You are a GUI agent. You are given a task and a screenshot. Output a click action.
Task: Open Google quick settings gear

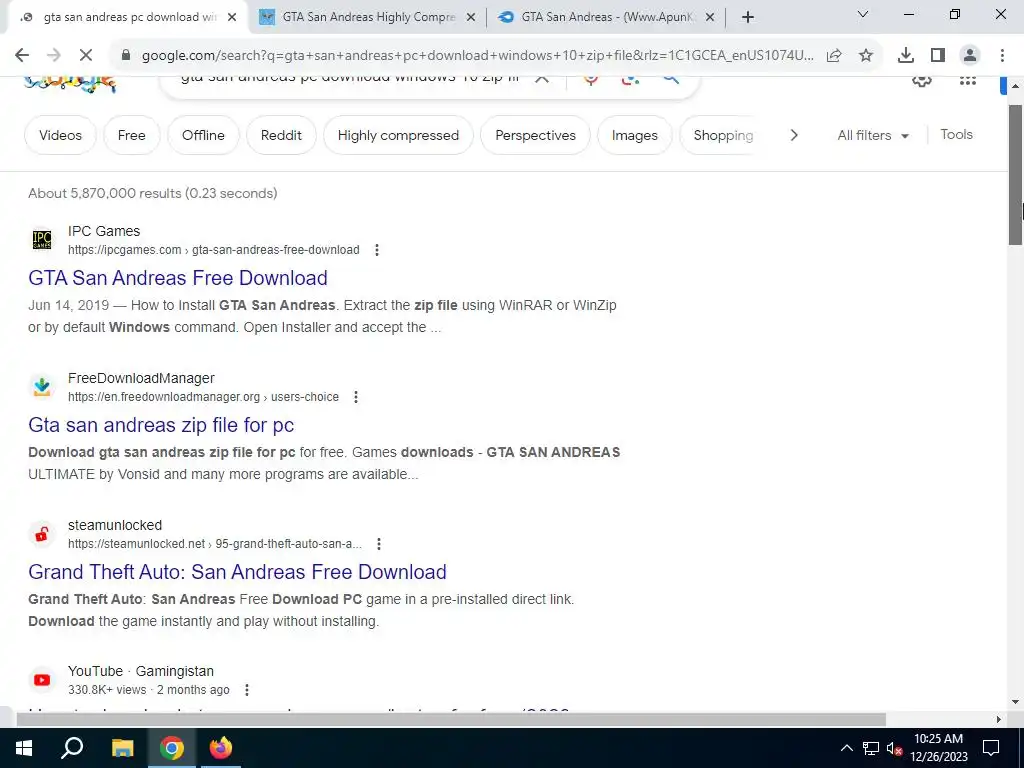click(x=921, y=80)
